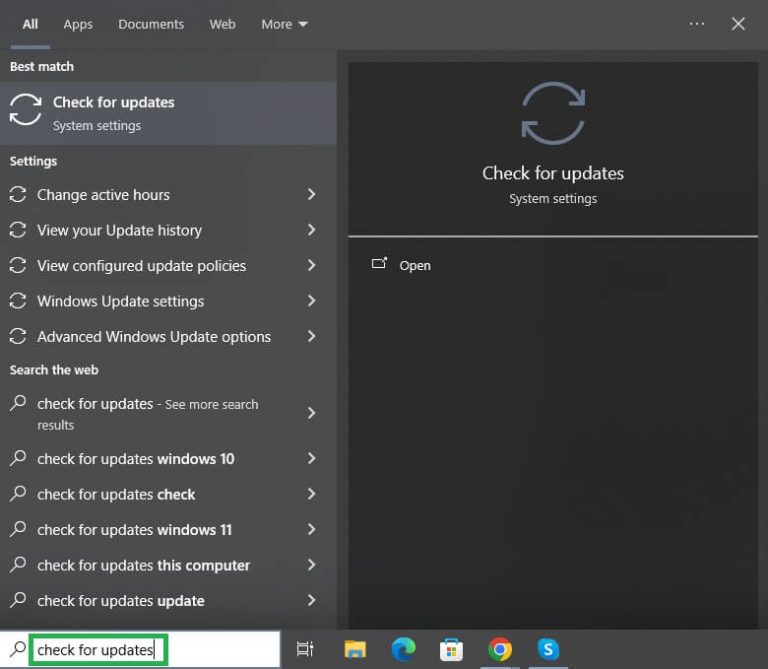Click the large update icon in preview pane
Viewport: 768px width, 669px height.
pyautogui.click(x=553, y=112)
